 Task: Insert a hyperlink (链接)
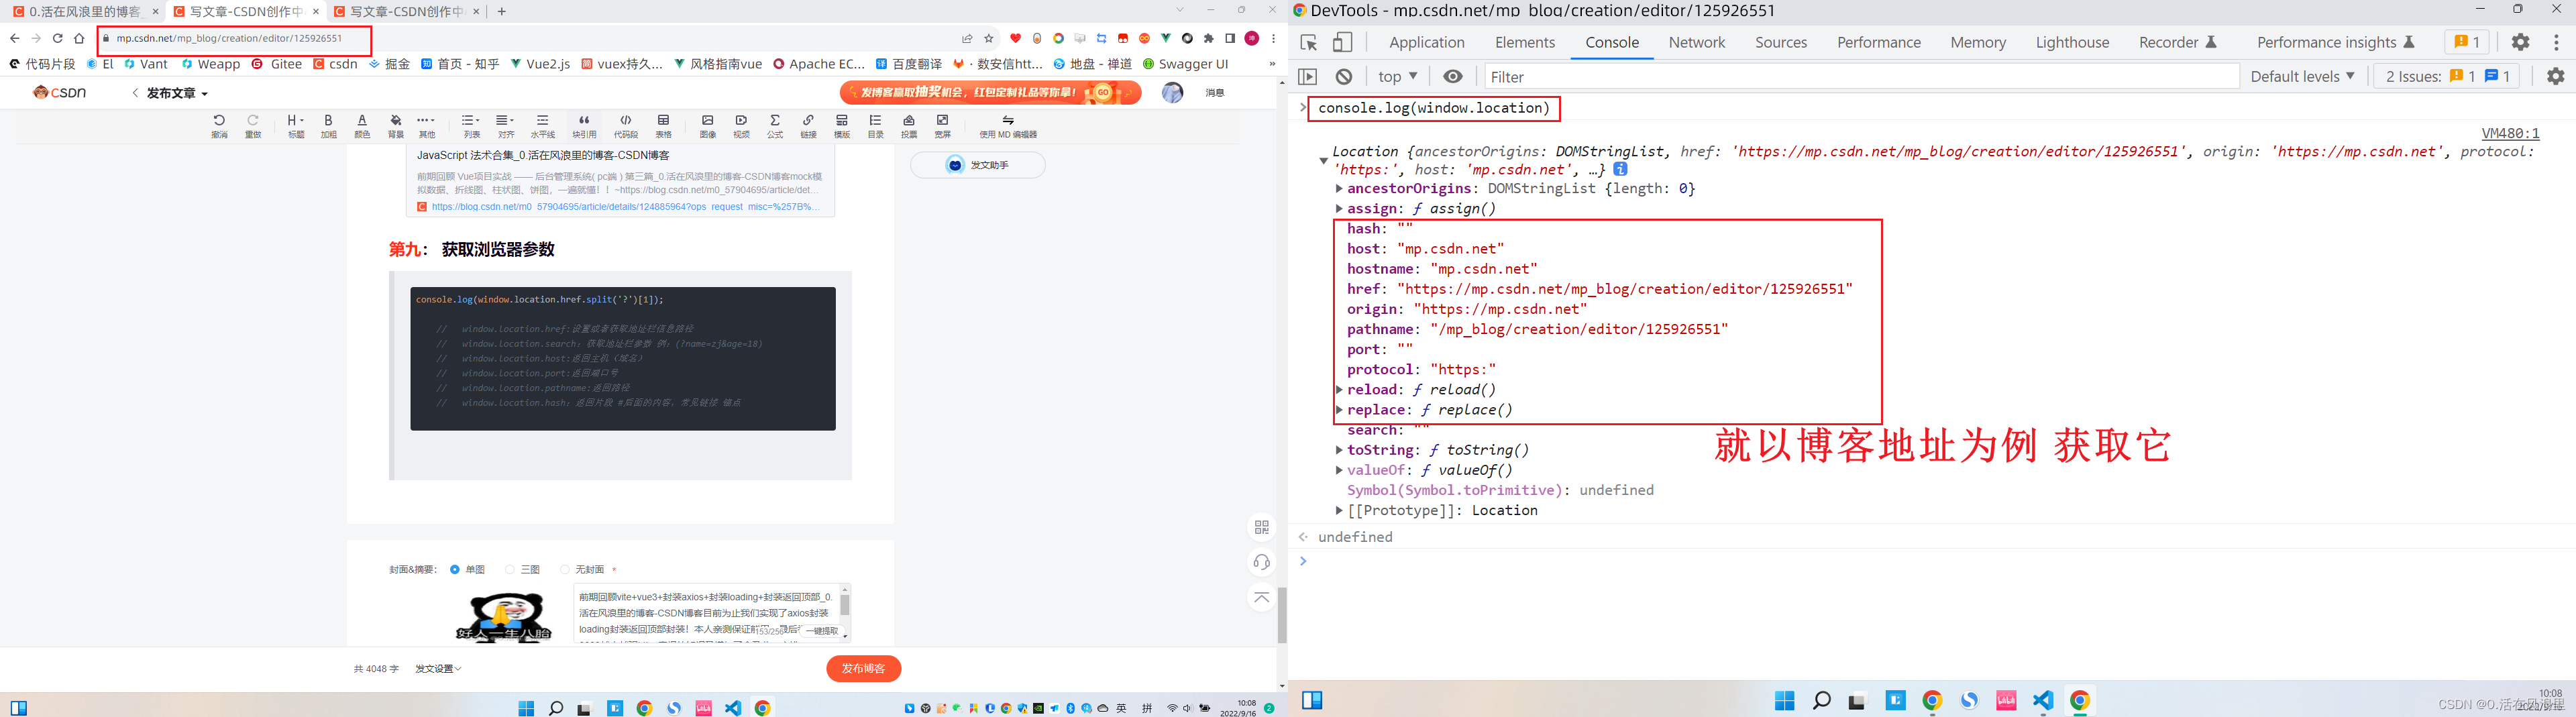tap(808, 126)
